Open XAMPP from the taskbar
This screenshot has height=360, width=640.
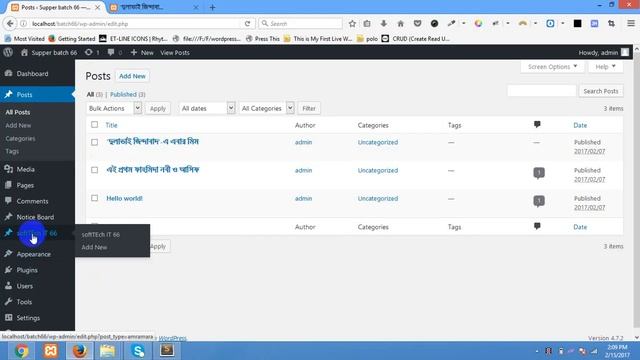(51, 351)
